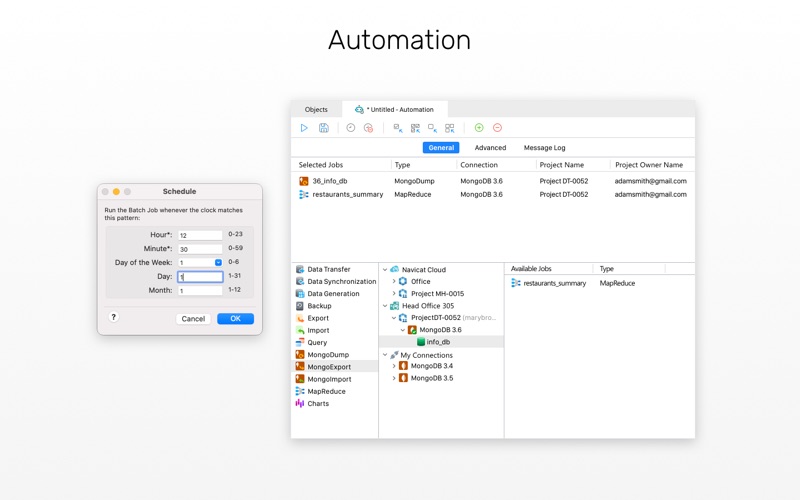Click the Minute input field
The image size is (800, 500).
pyautogui.click(x=200, y=249)
